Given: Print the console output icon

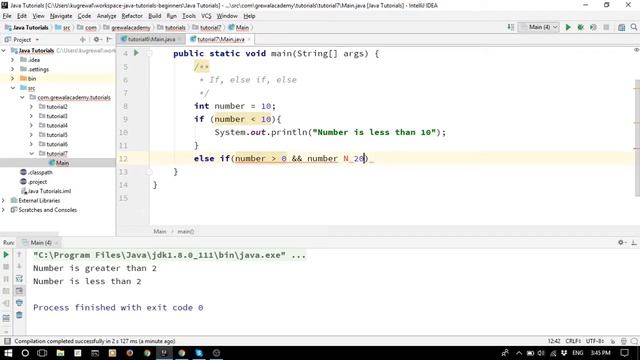Looking at the screenshot, I should click(19, 303).
